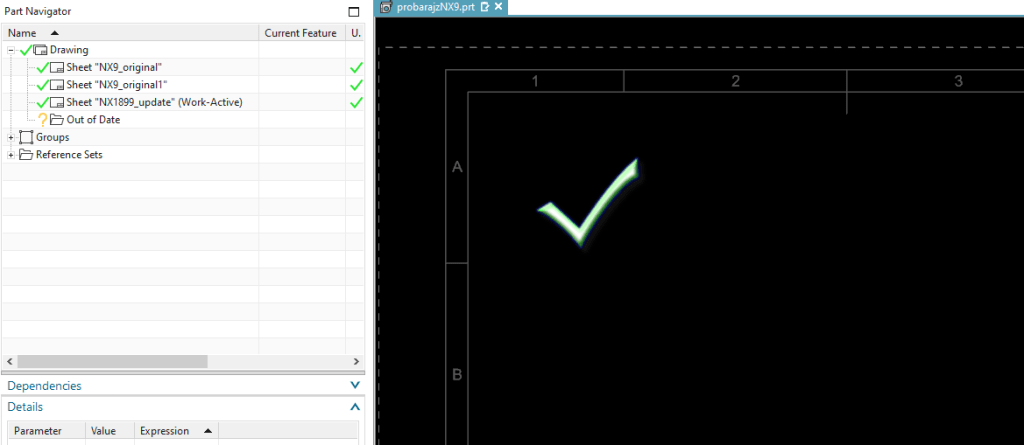Click the Reference Sets folder icon
The width and height of the screenshot is (1024, 445).
click(26, 155)
